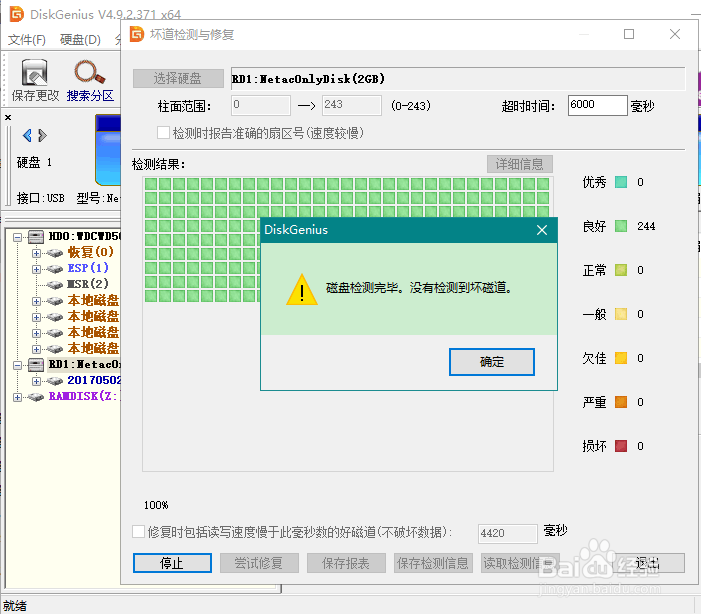This screenshot has height=614, width=701.
Task: Select the HD0 hard disk drive icon
Action: pos(36,237)
